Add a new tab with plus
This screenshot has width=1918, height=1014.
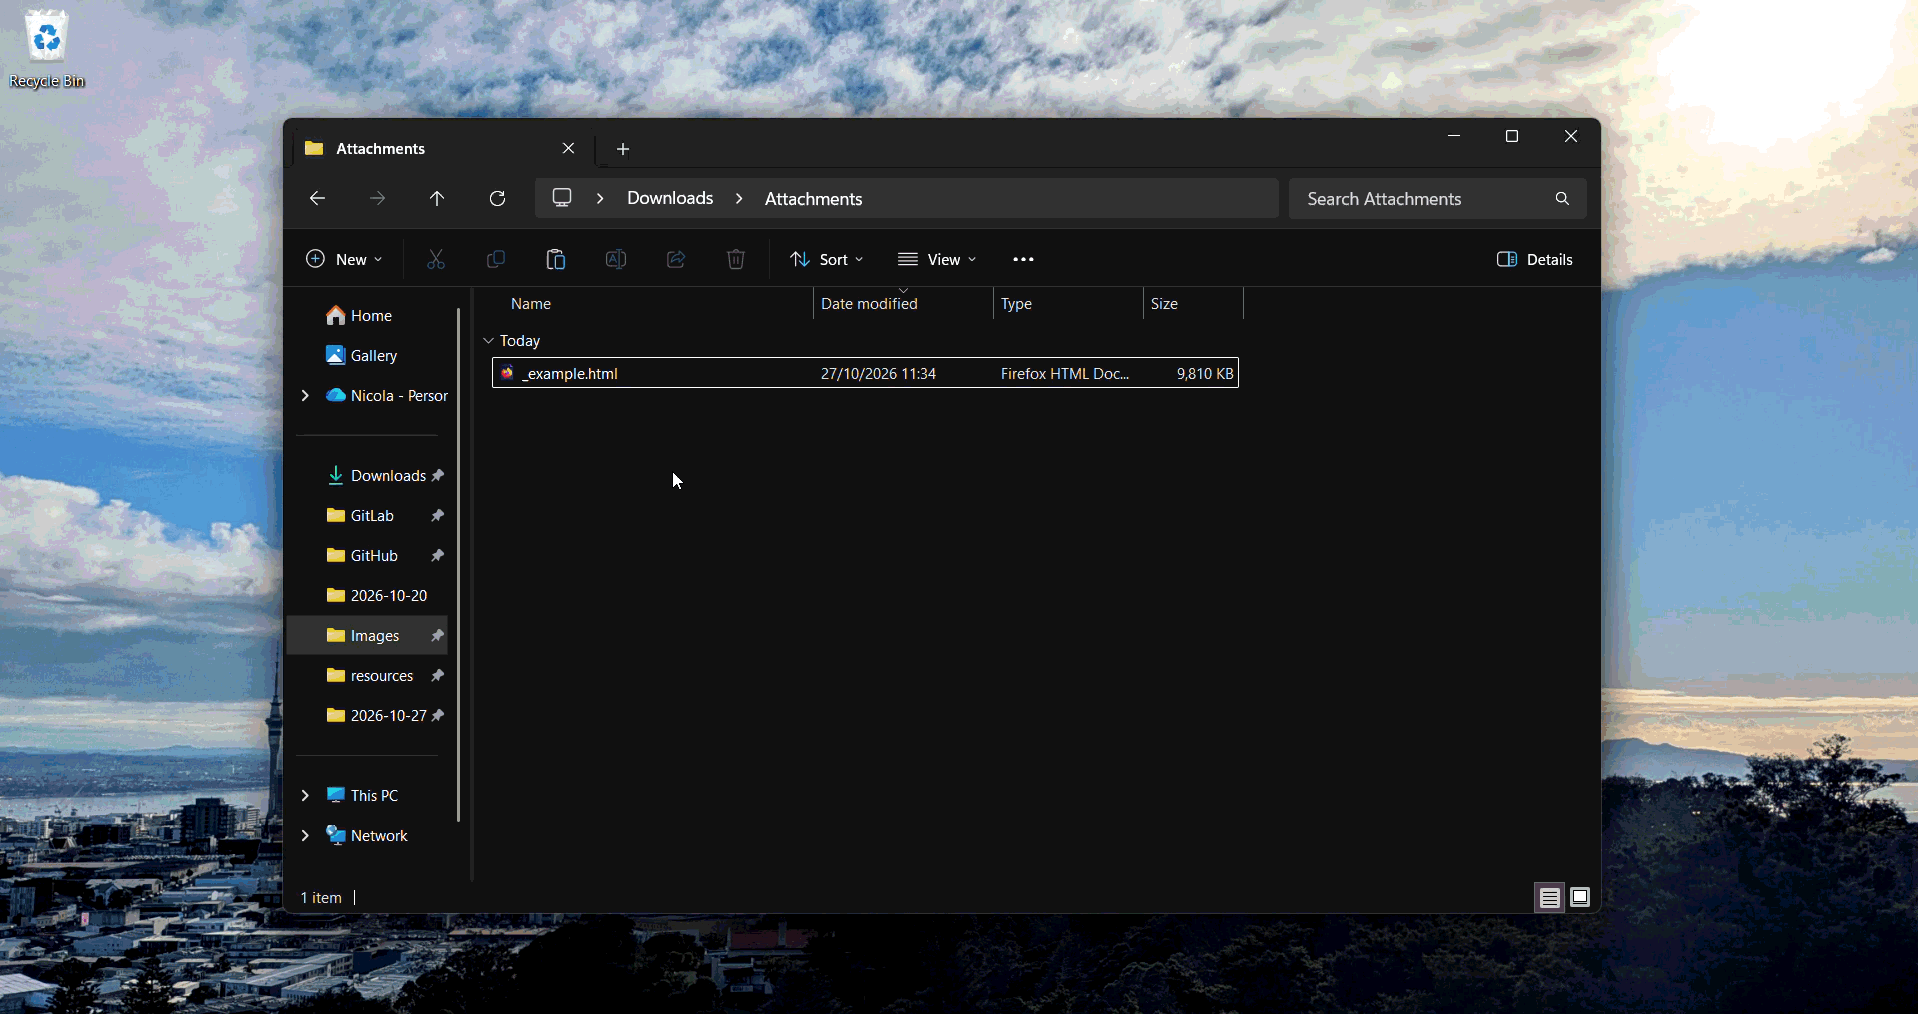[623, 149]
